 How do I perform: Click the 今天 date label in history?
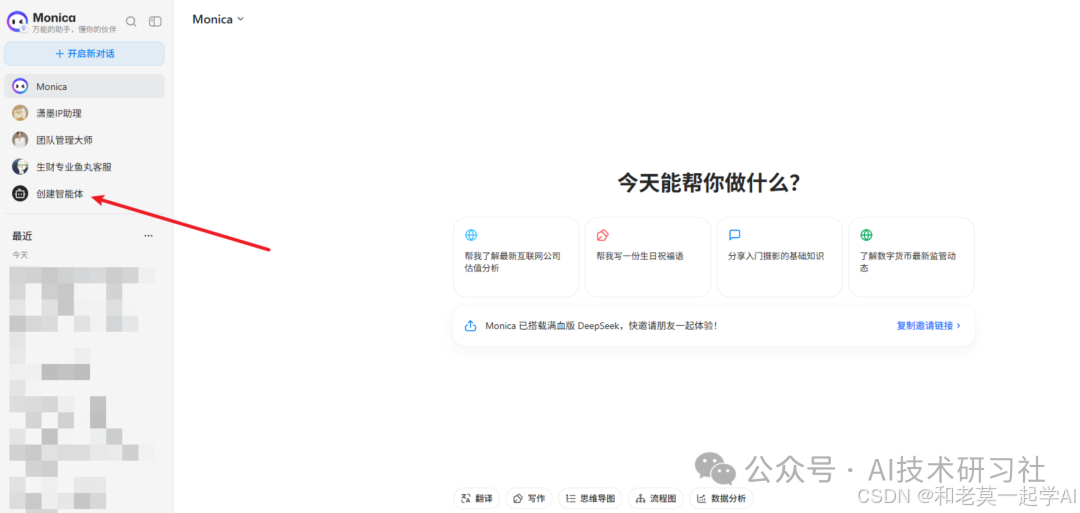click(20, 255)
